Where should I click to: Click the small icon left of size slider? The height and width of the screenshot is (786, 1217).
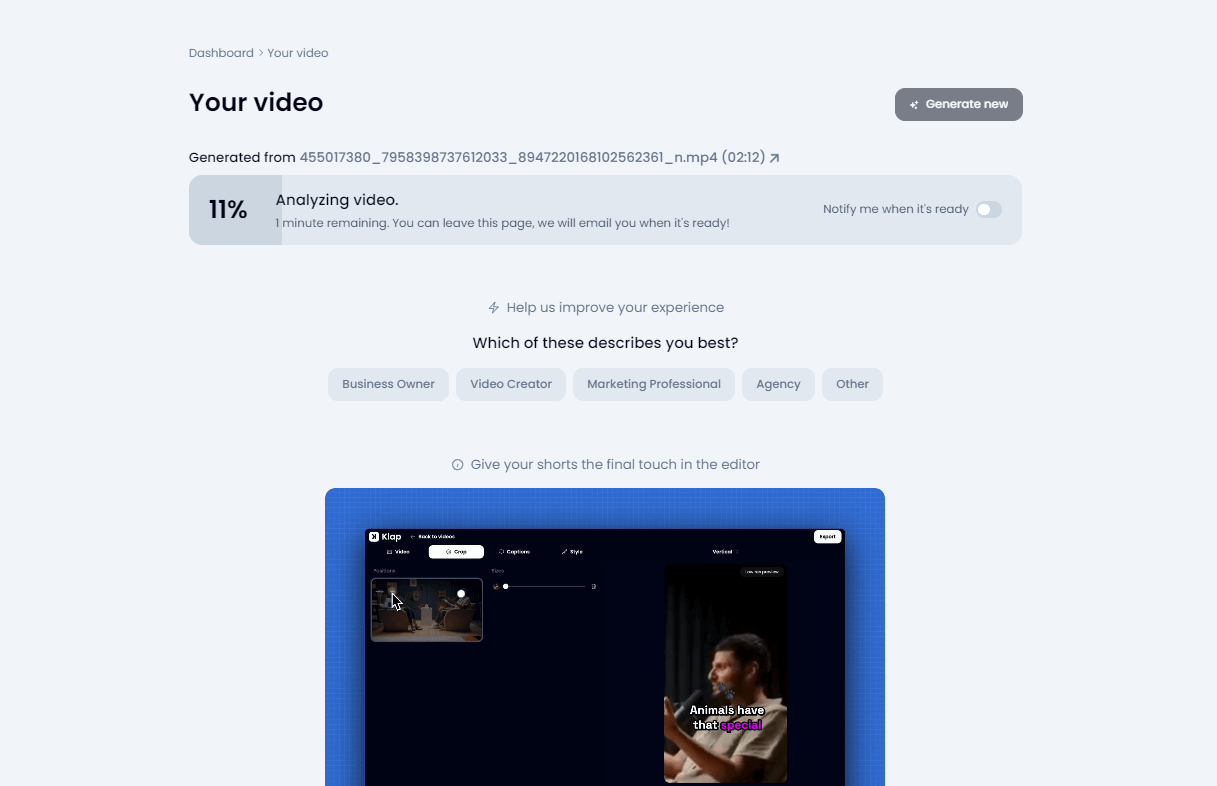(496, 587)
